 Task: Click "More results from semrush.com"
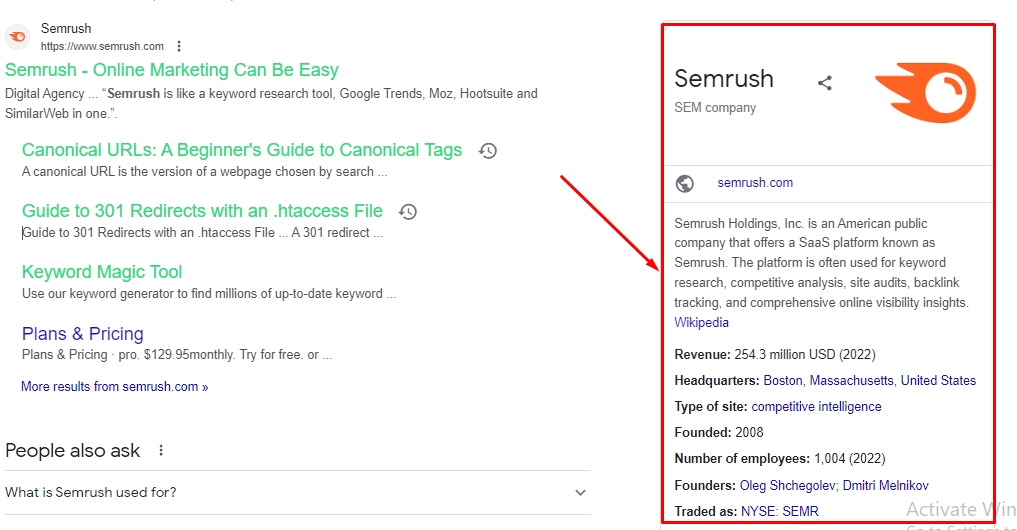(x=115, y=386)
